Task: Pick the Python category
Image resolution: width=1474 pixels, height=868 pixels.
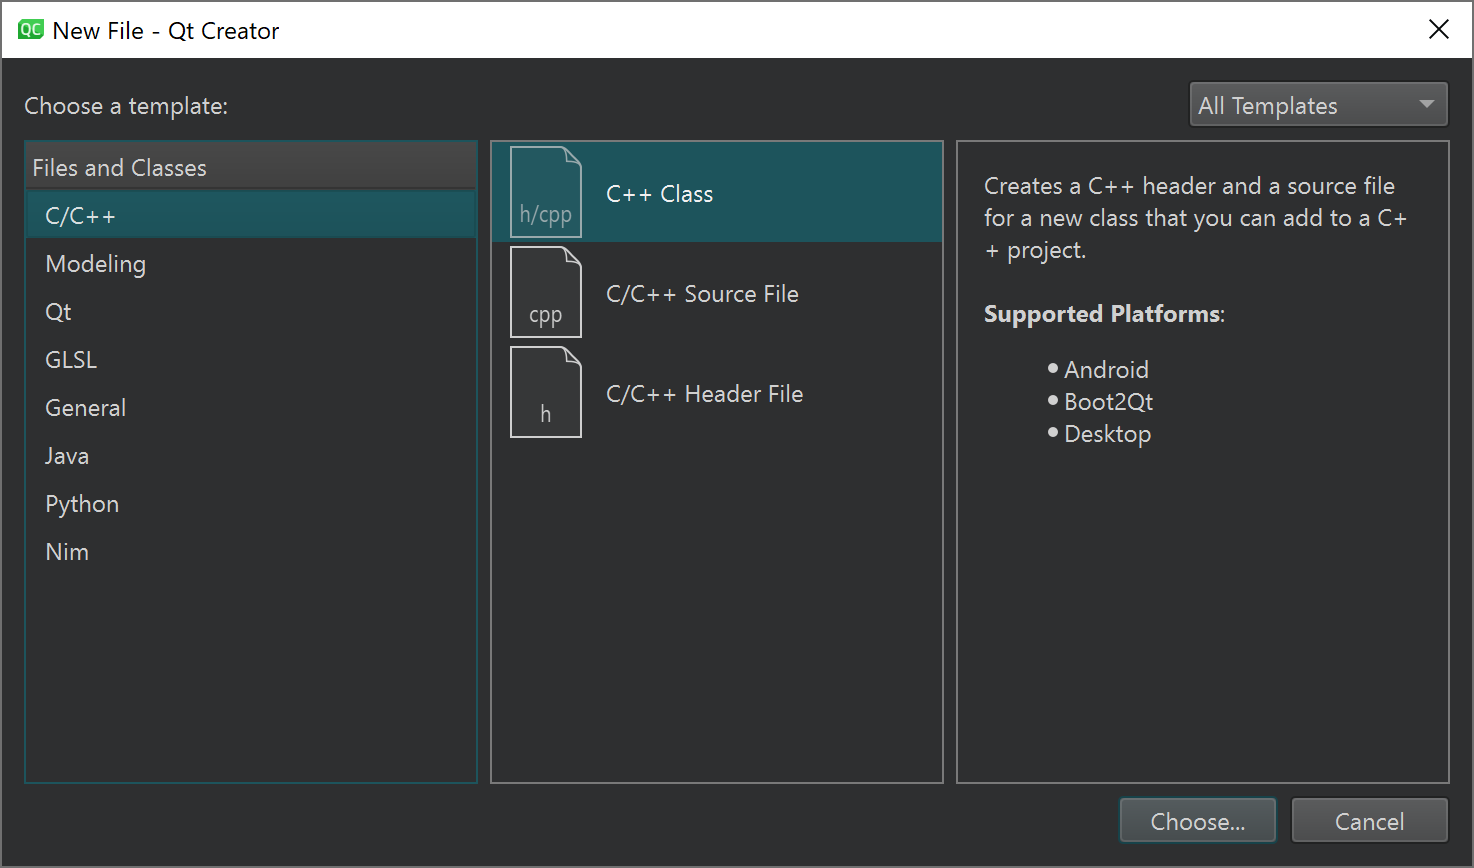Action: pyautogui.click(x=82, y=504)
